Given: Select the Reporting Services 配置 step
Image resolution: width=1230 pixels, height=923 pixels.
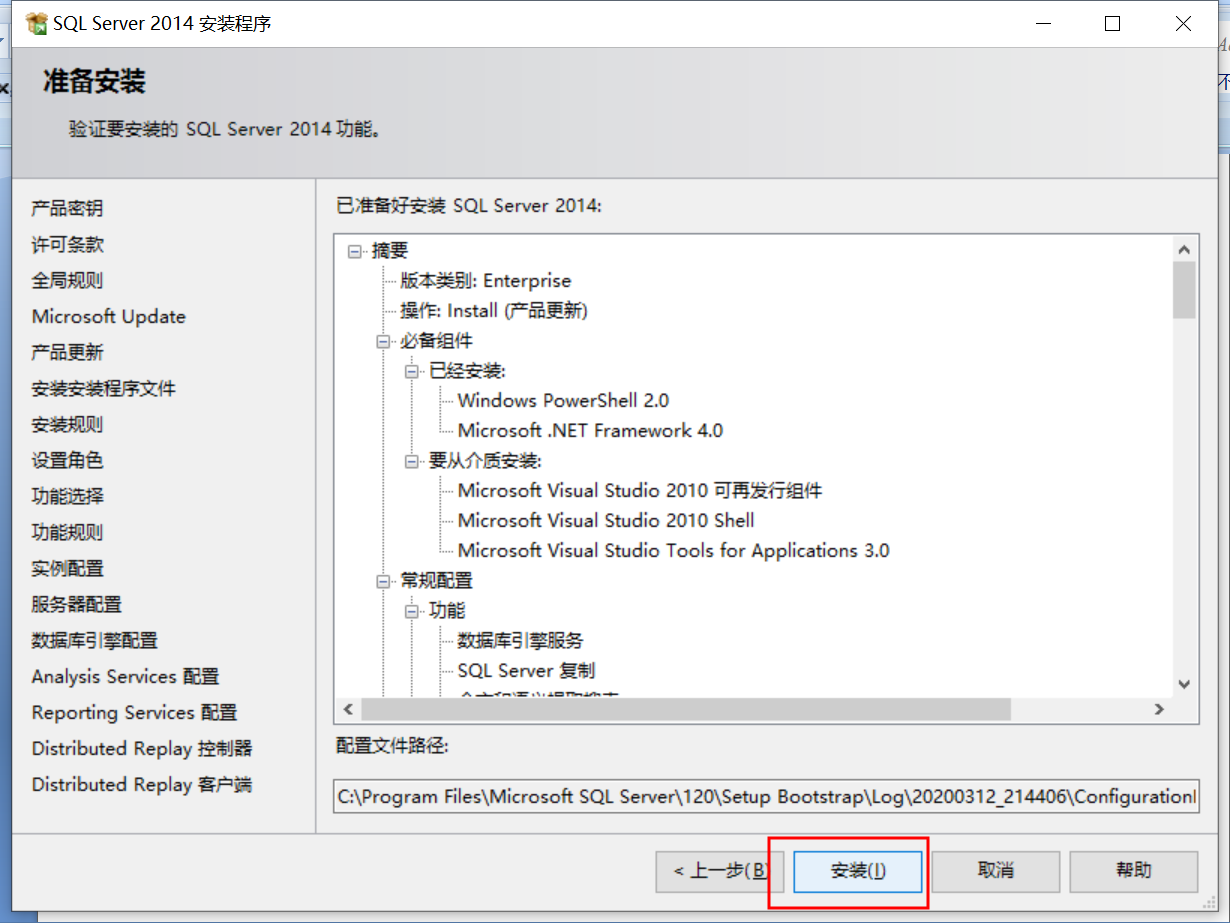Looking at the screenshot, I should pos(134,712).
